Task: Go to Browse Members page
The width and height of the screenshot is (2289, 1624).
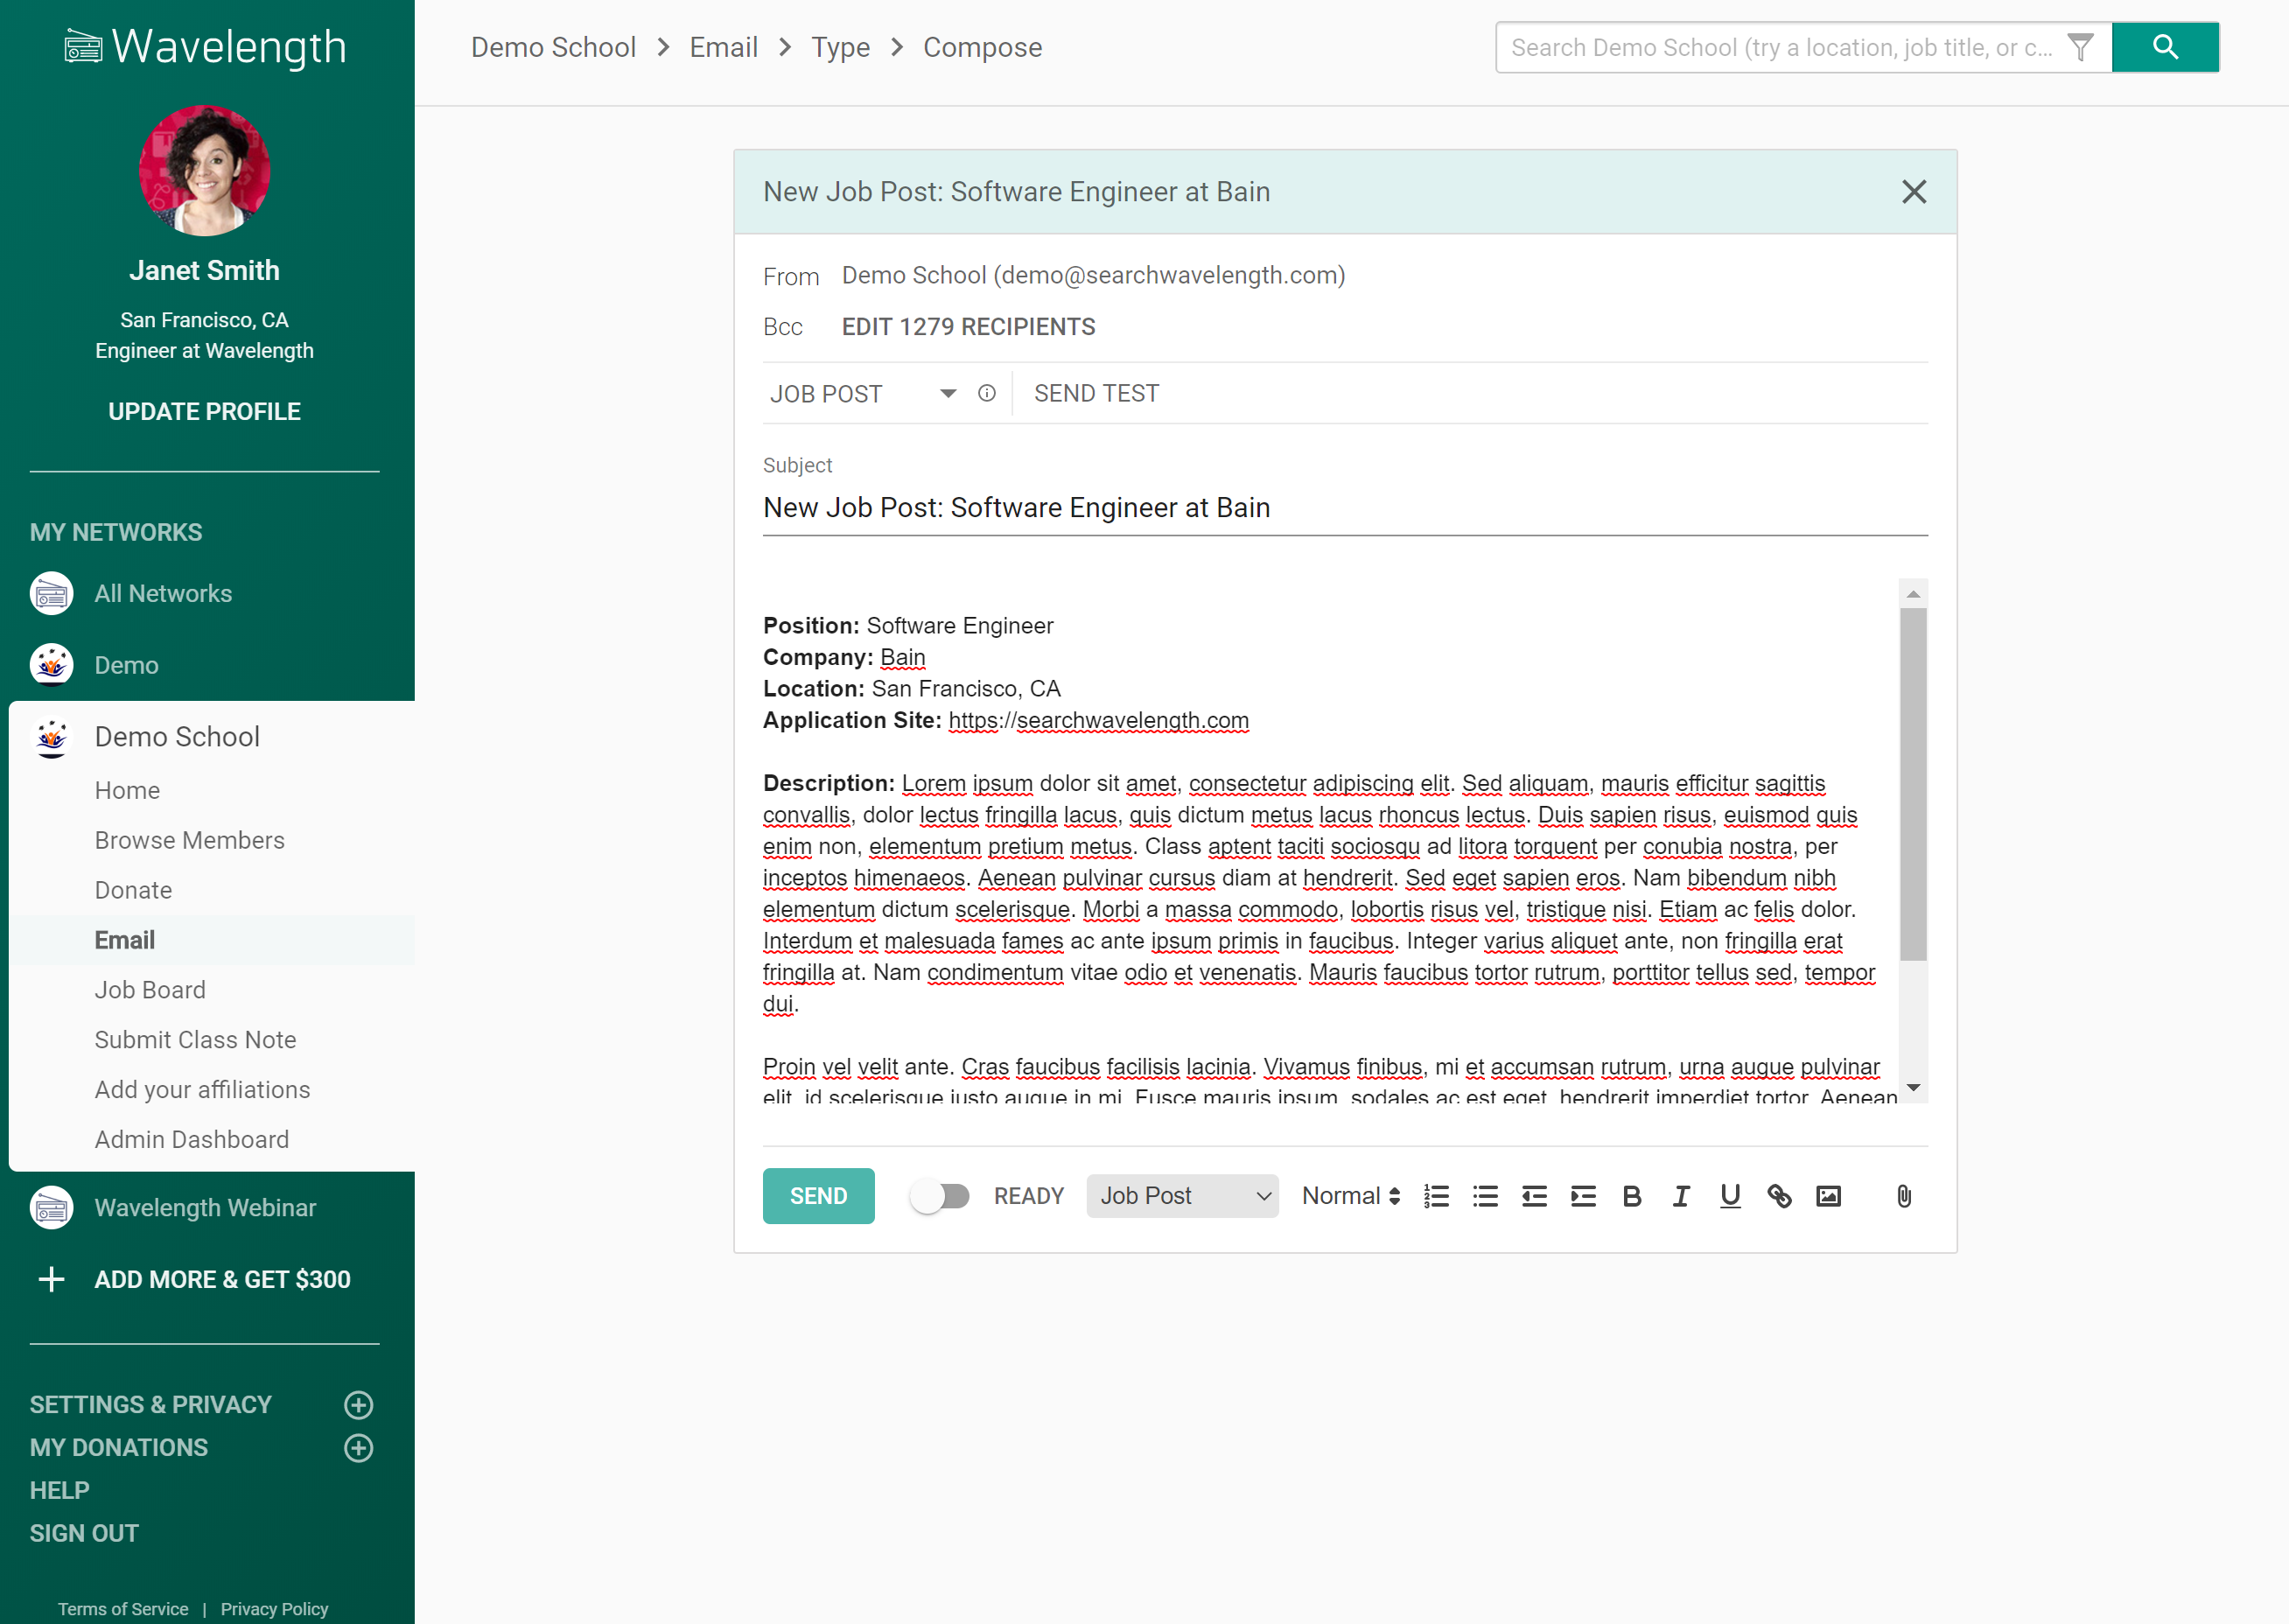Action: click(x=190, y=840)
